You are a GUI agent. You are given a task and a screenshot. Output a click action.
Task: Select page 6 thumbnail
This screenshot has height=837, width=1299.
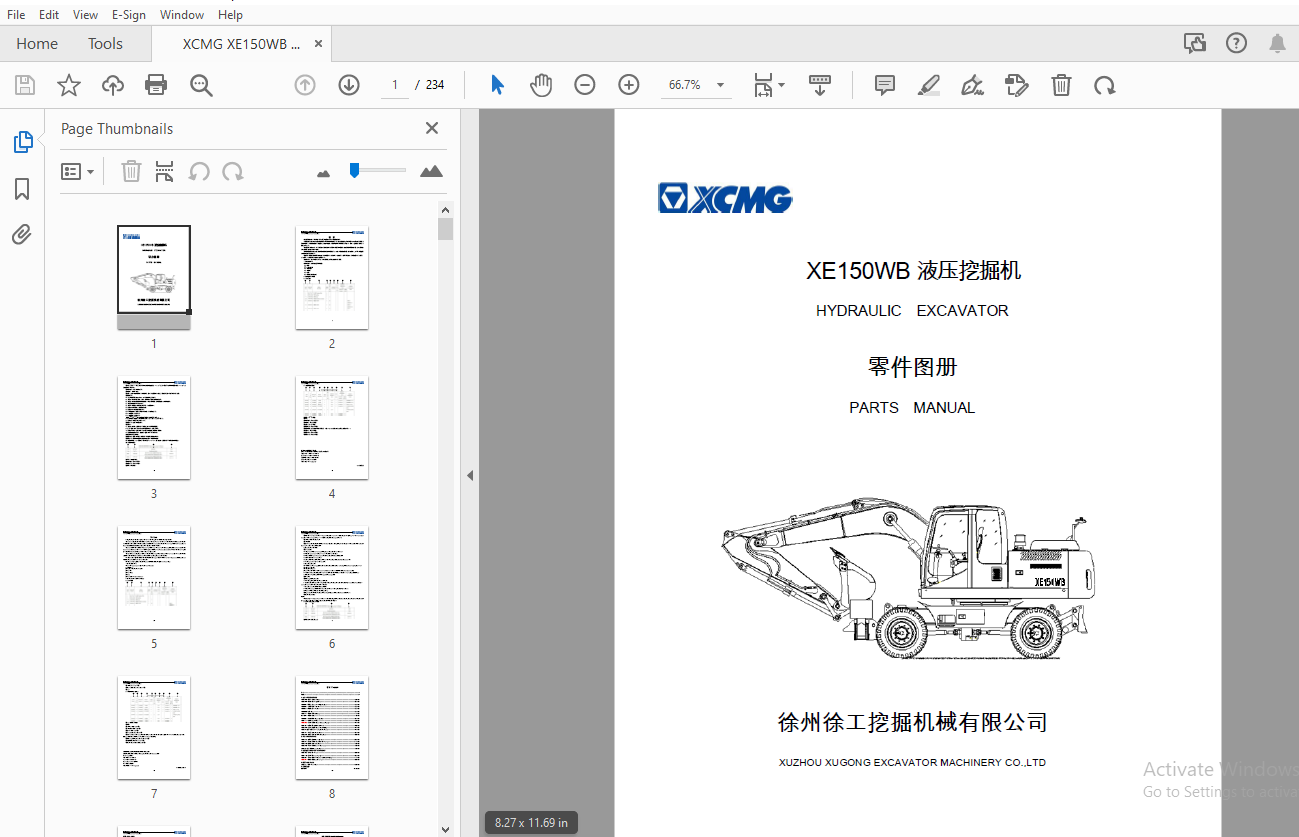pos(332,577)
